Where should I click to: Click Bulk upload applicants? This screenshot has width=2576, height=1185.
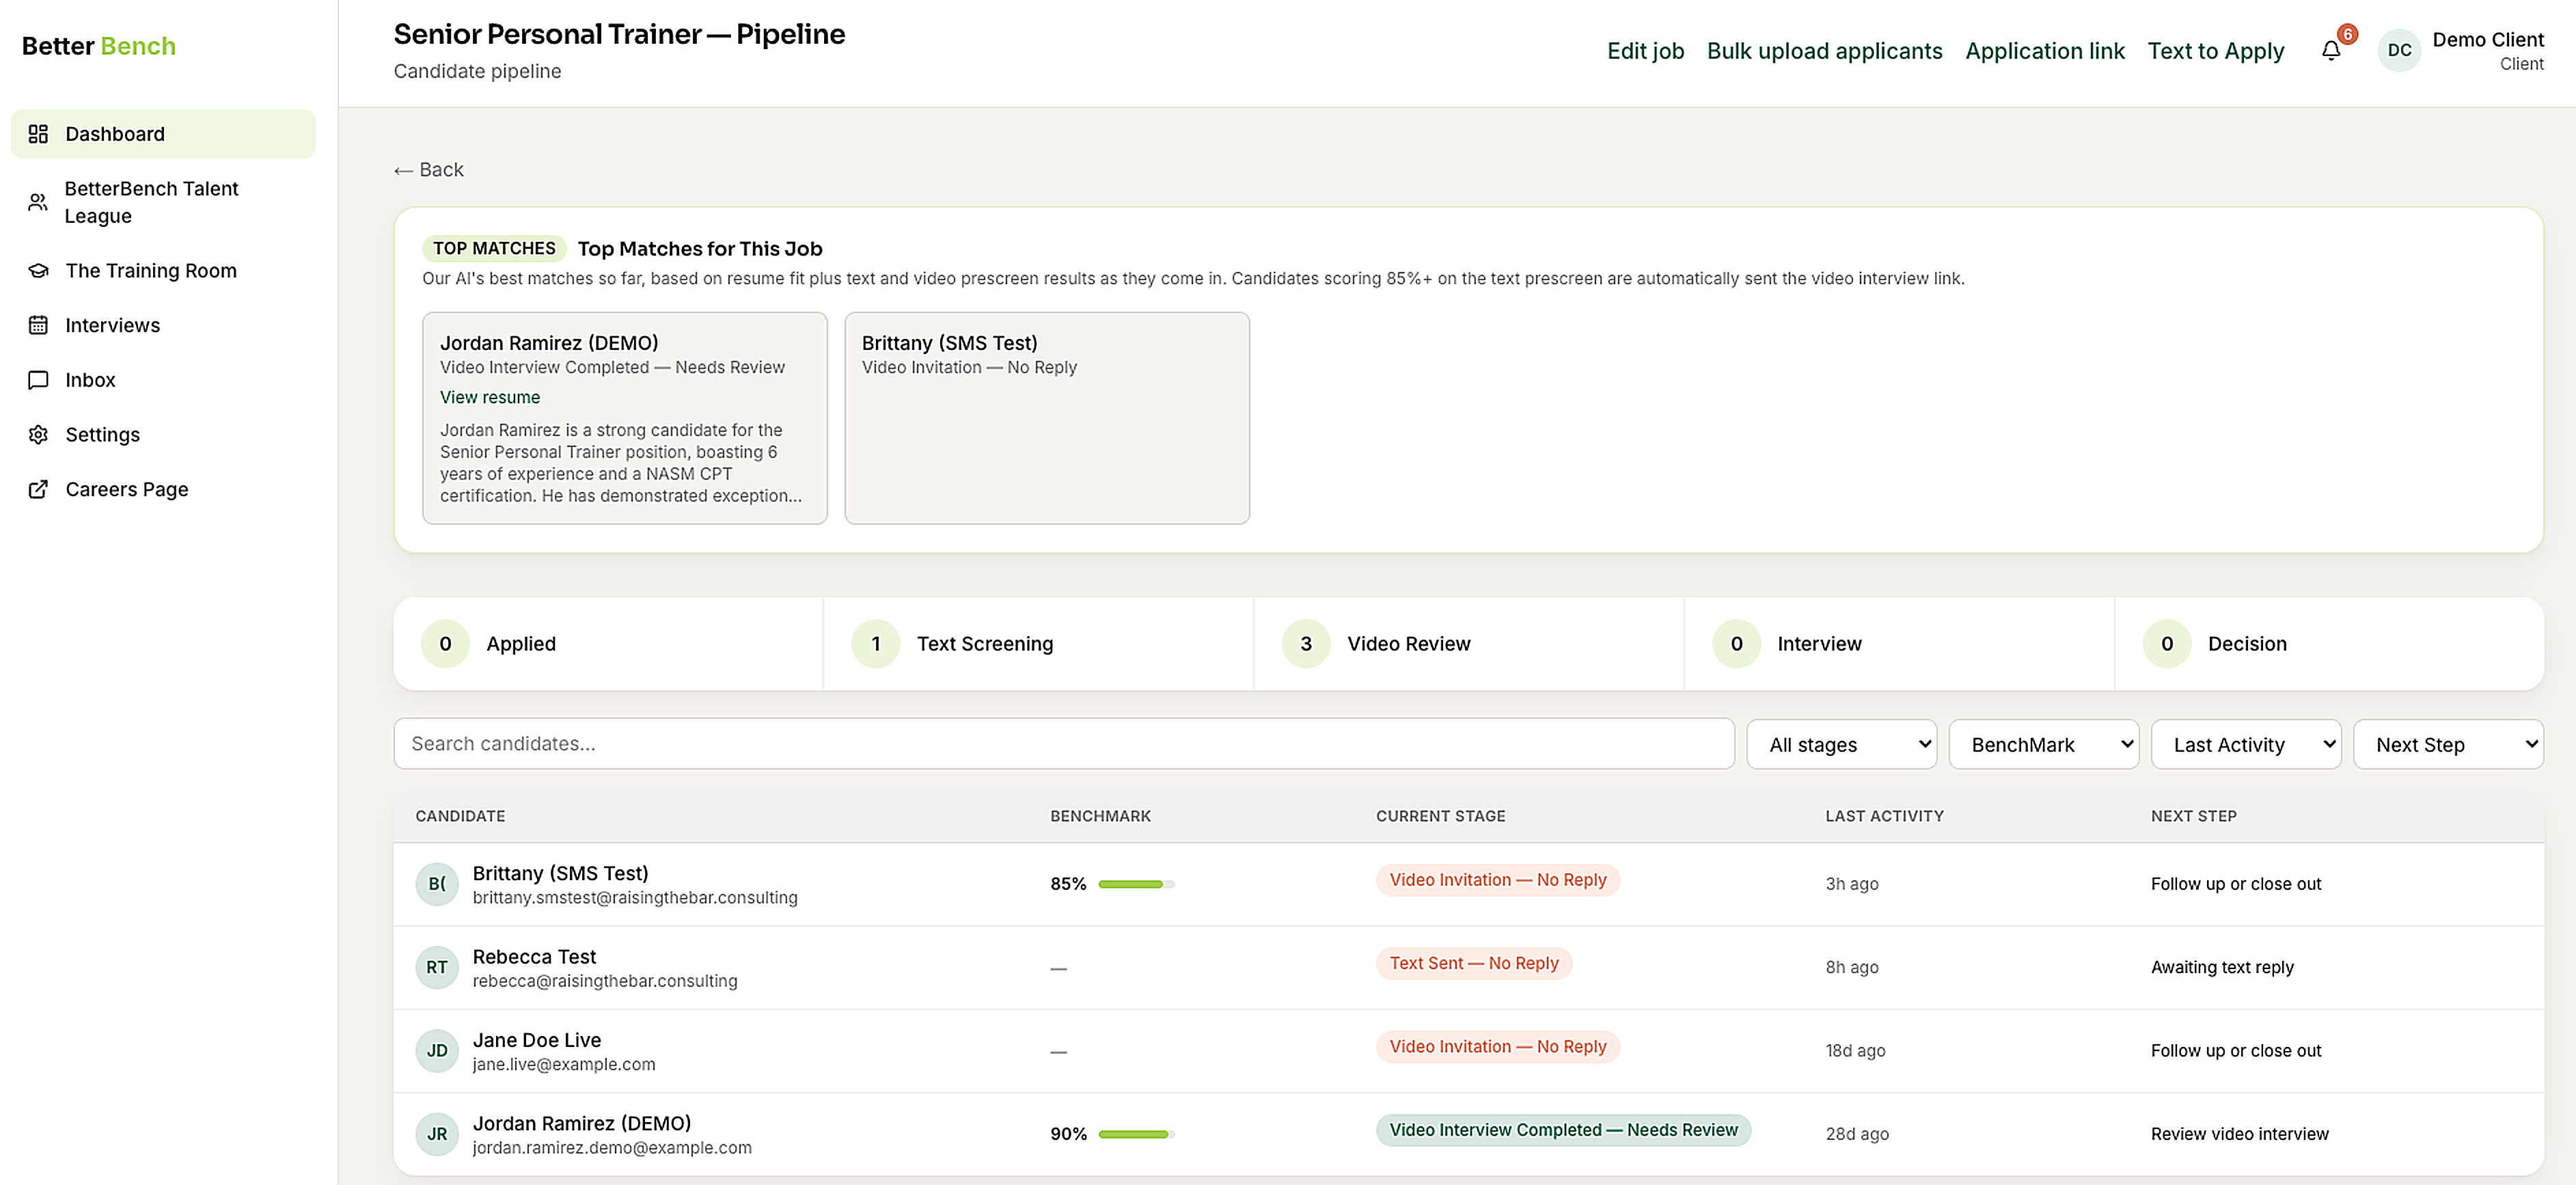(1824, 51)
